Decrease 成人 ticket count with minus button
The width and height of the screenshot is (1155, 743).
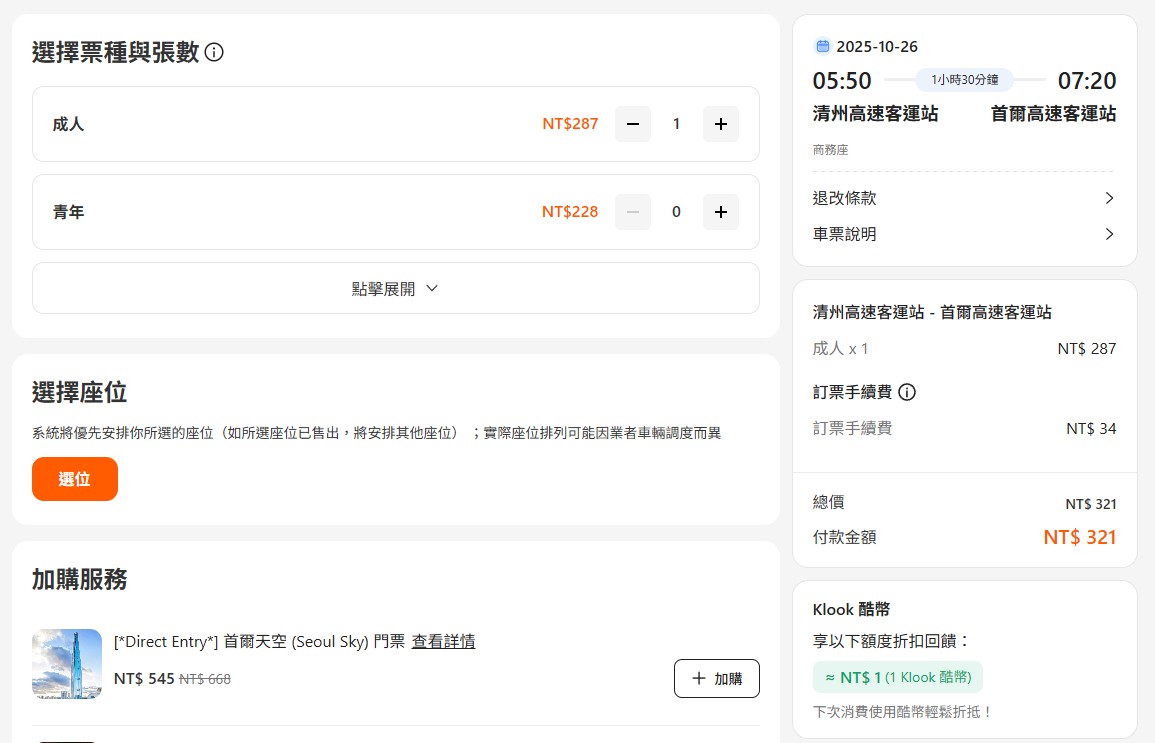(x=632, y=124)
